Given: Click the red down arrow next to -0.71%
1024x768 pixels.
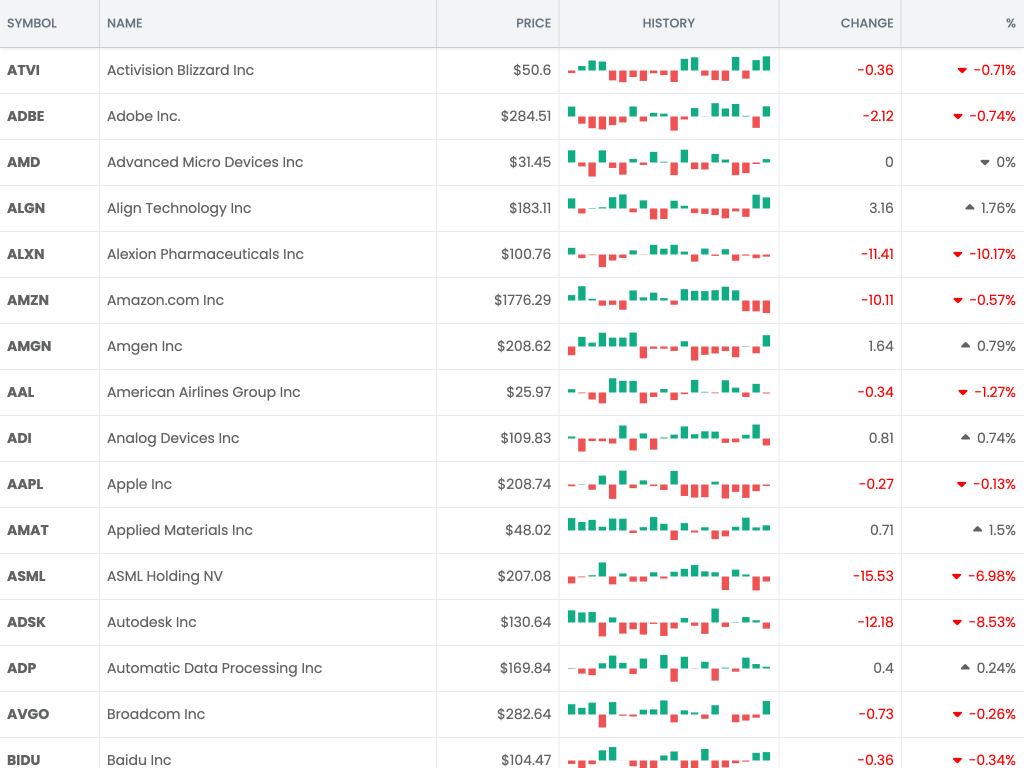Looking at the screenshot, I should click(x=962, y=71).
